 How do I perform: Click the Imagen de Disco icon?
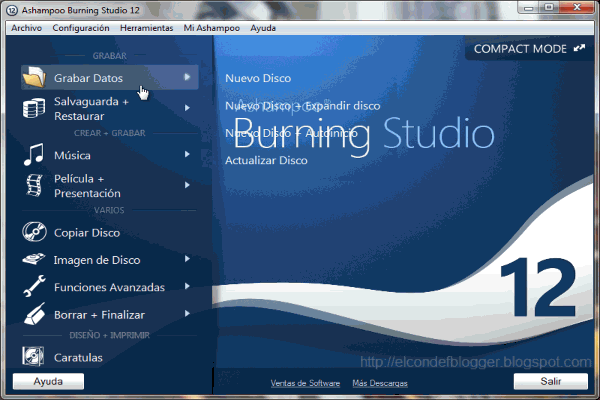35,260
